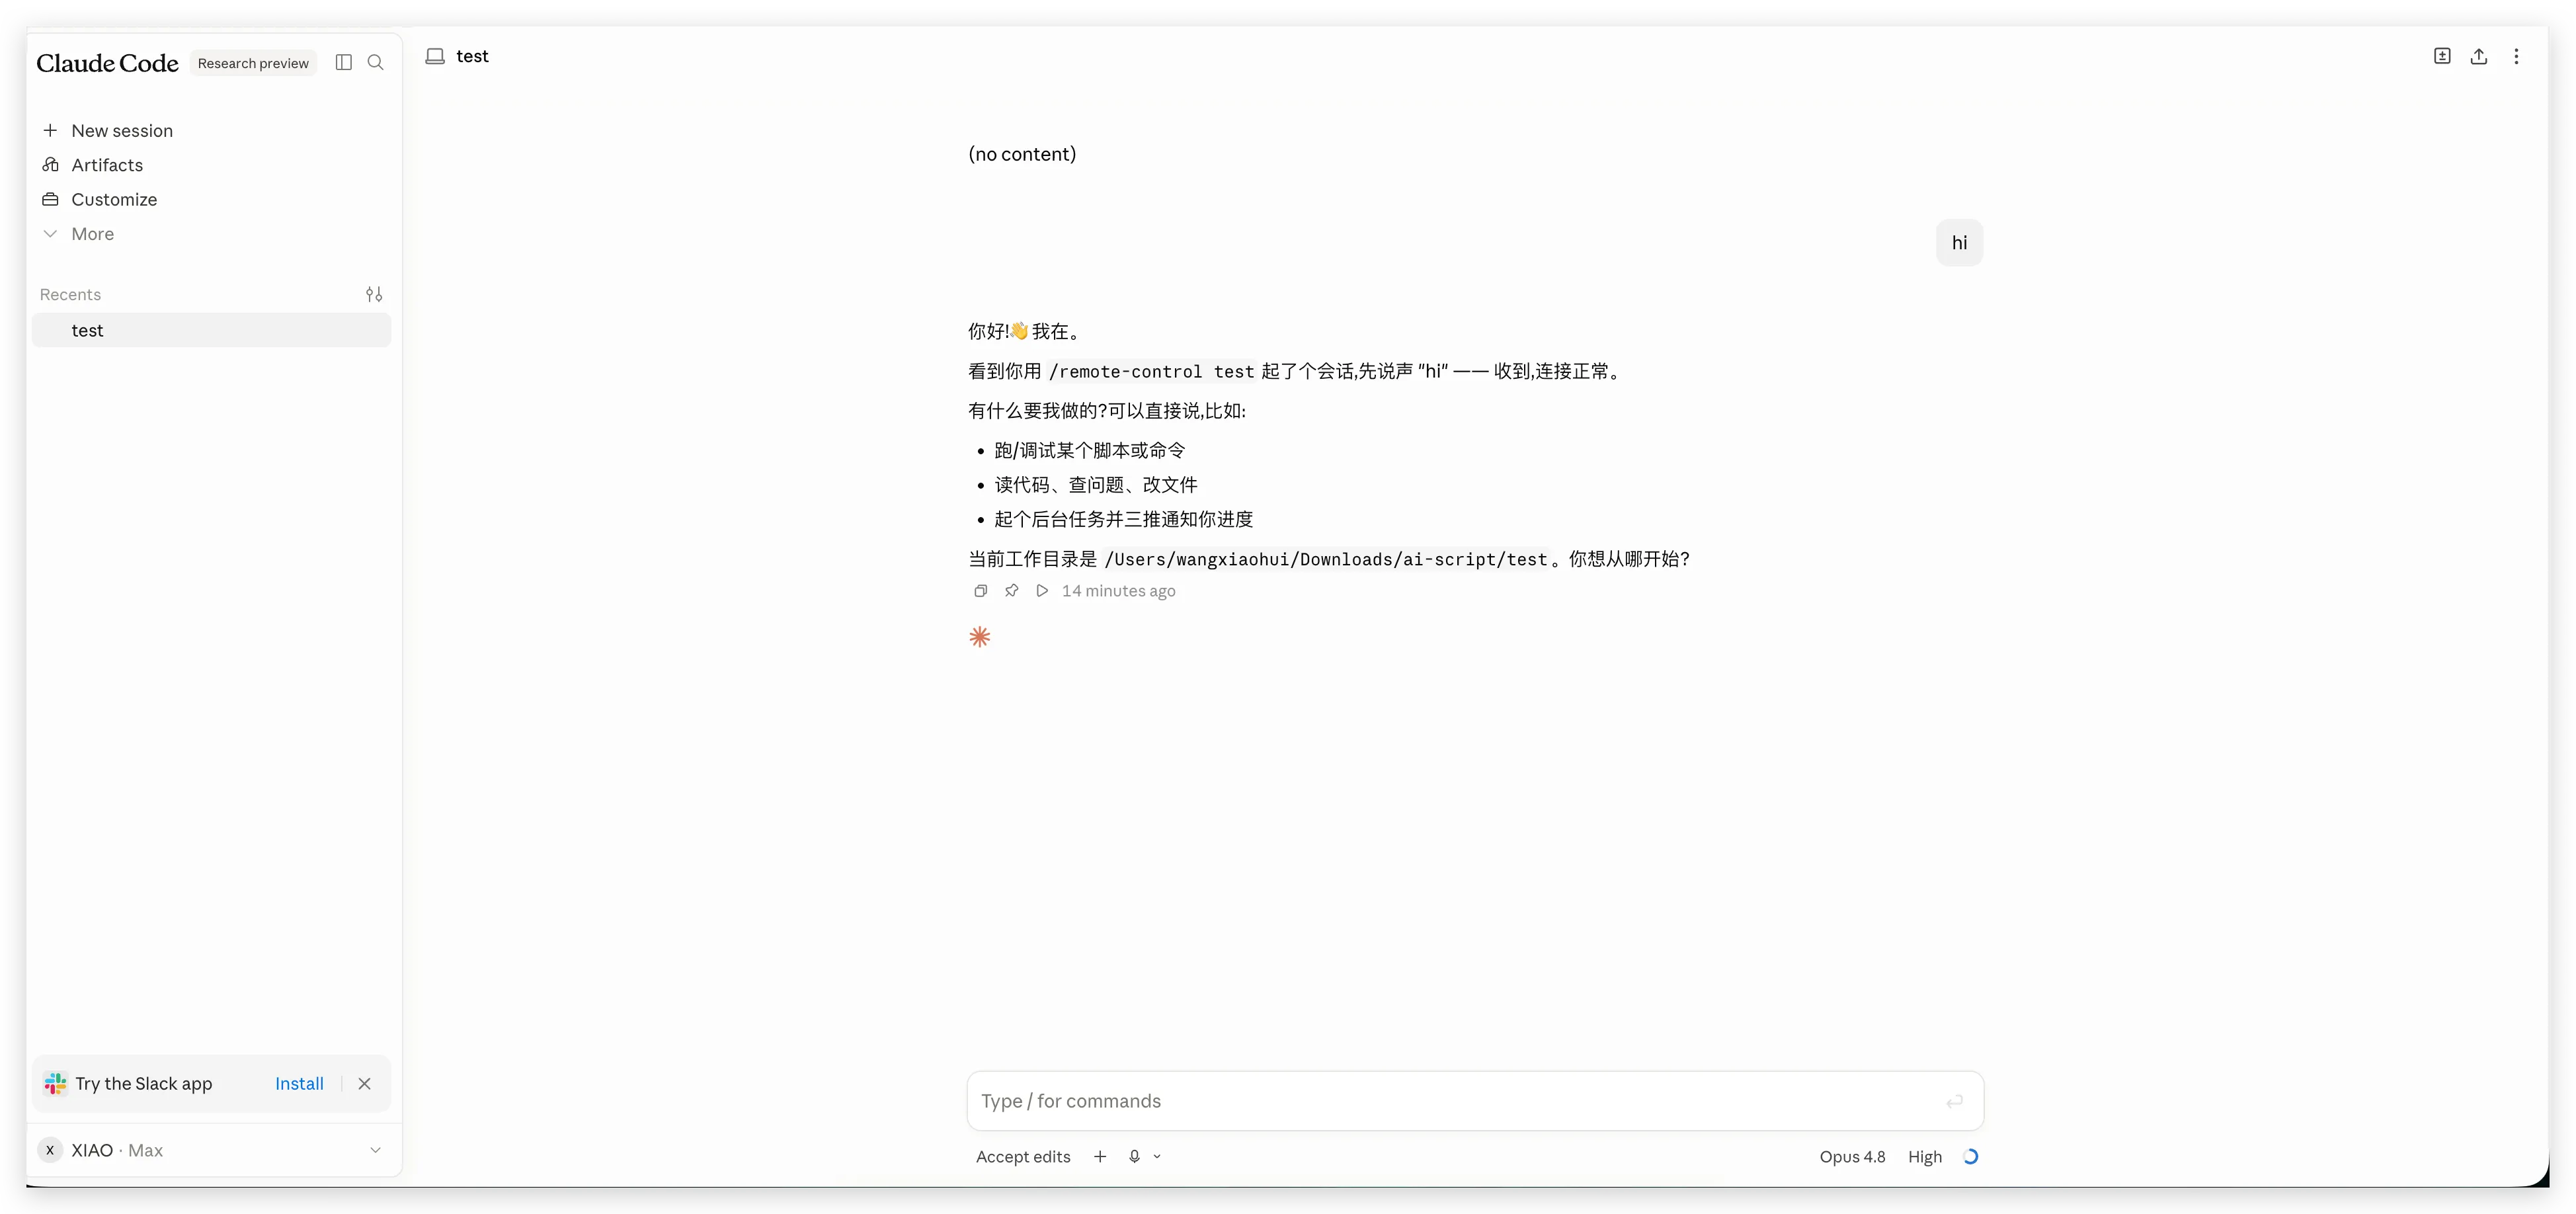Activate the microphone dictation icon

coord(1134,1157)
